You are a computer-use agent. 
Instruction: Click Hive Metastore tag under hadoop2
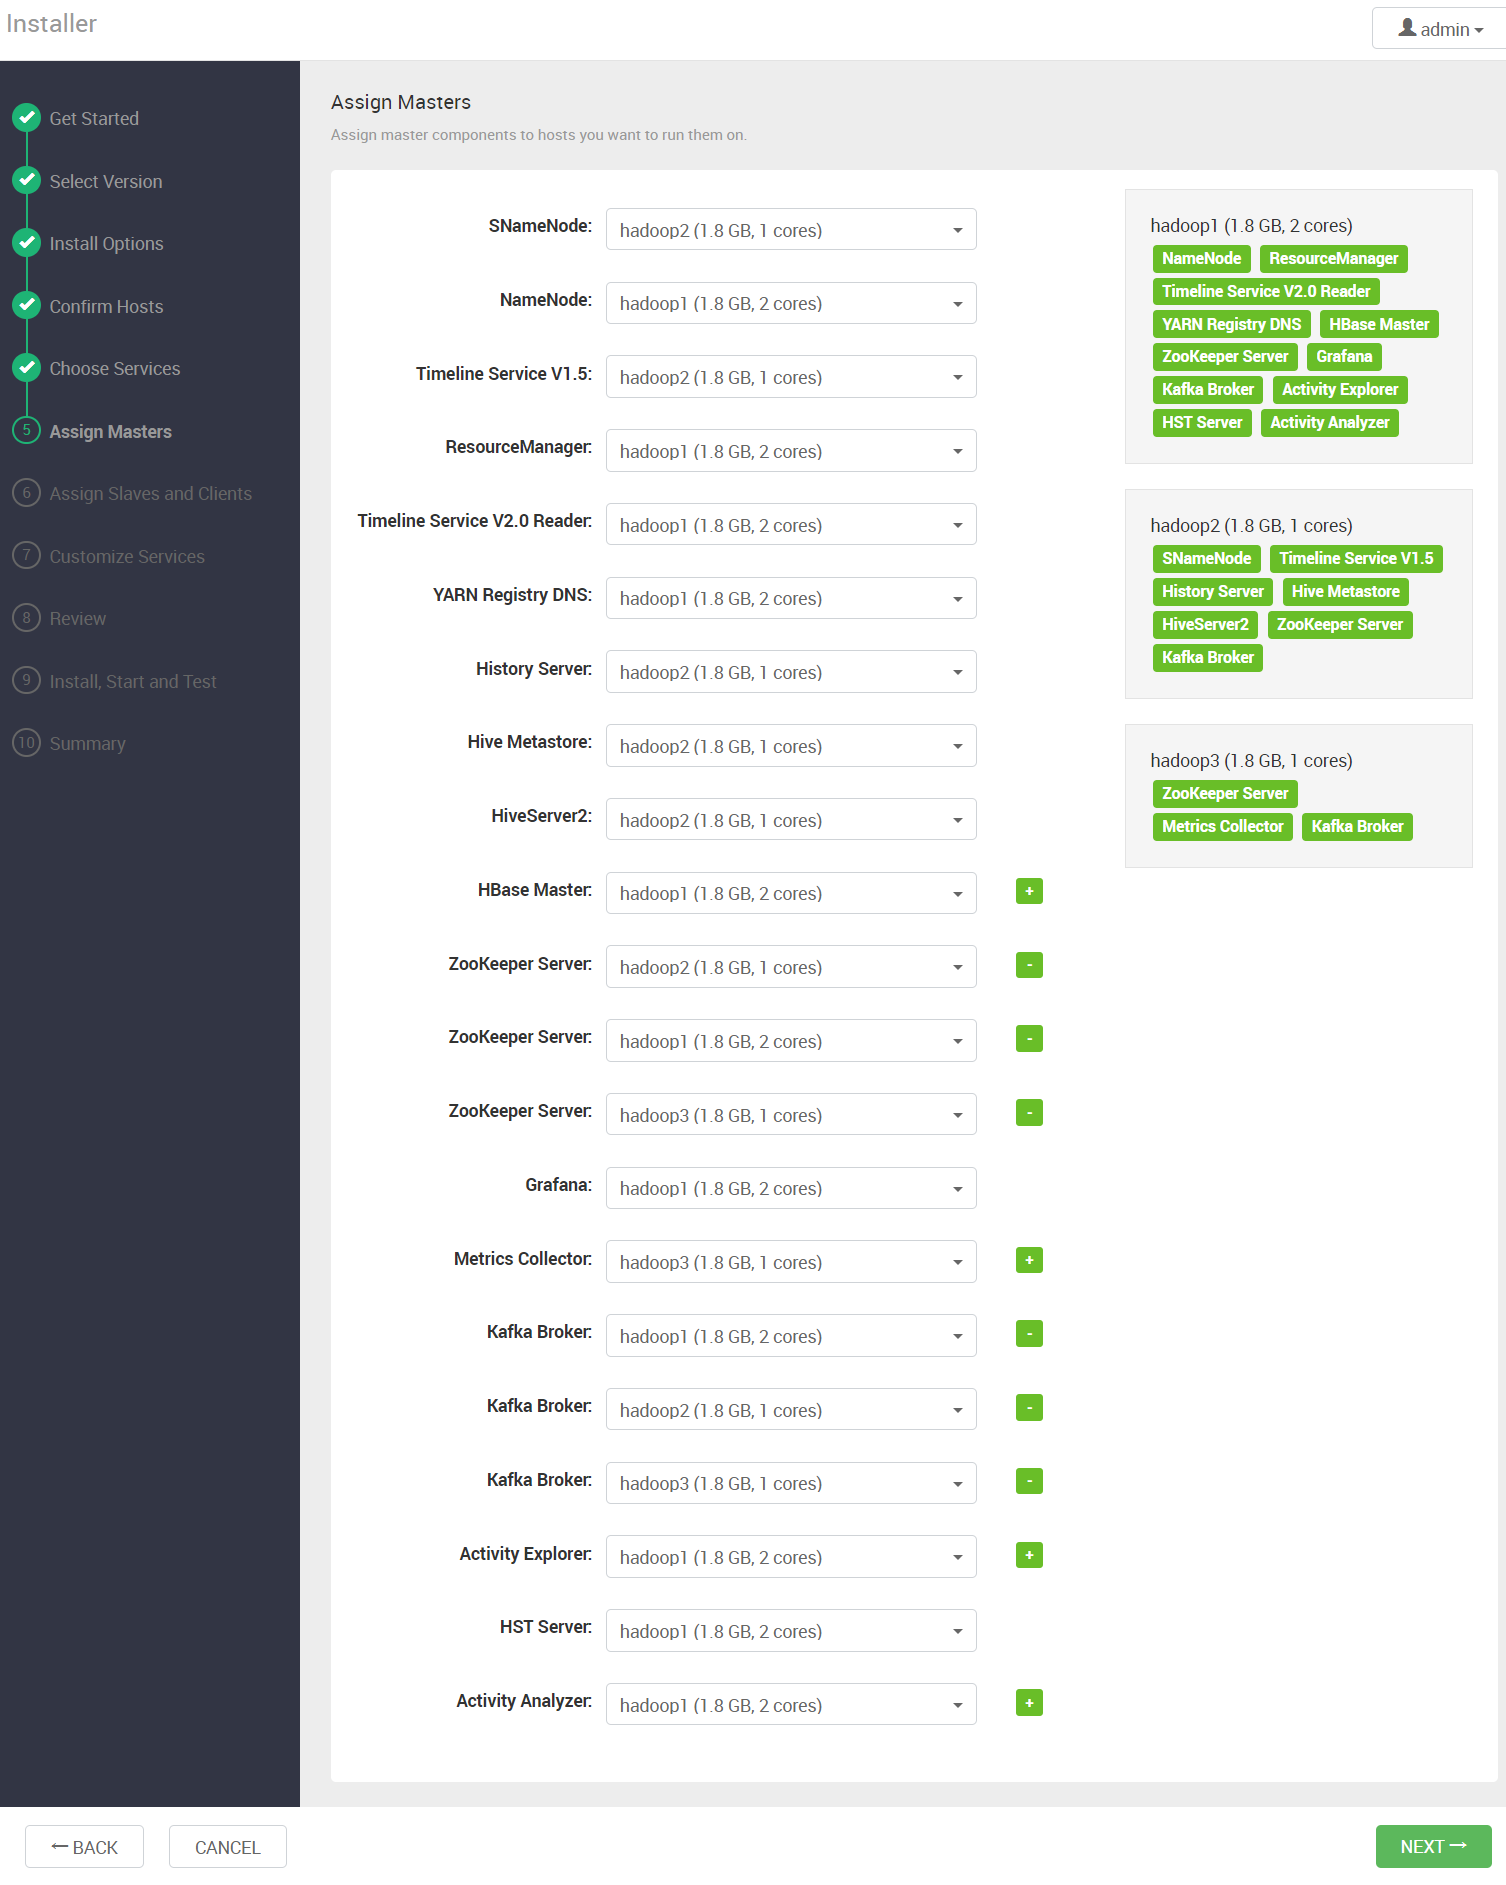click(x=1345, y=591)
